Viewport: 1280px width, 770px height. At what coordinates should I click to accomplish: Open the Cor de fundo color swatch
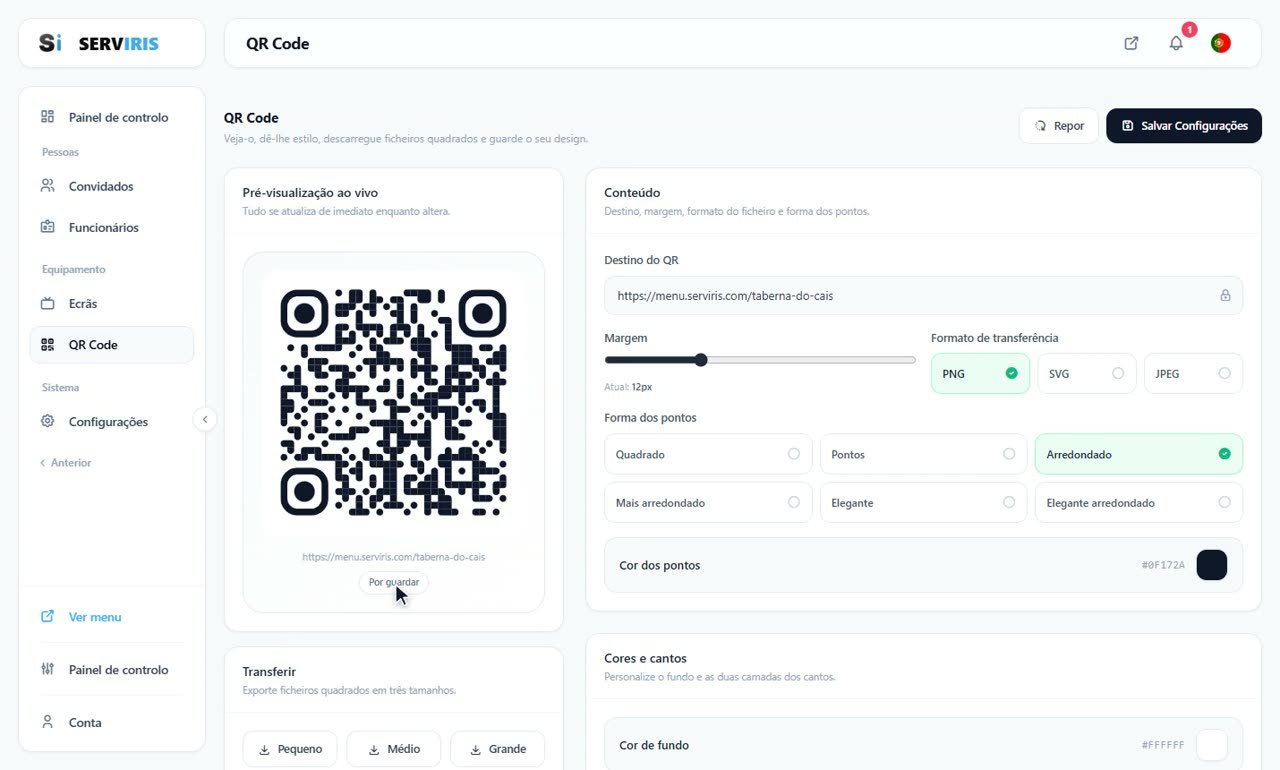1212,745
